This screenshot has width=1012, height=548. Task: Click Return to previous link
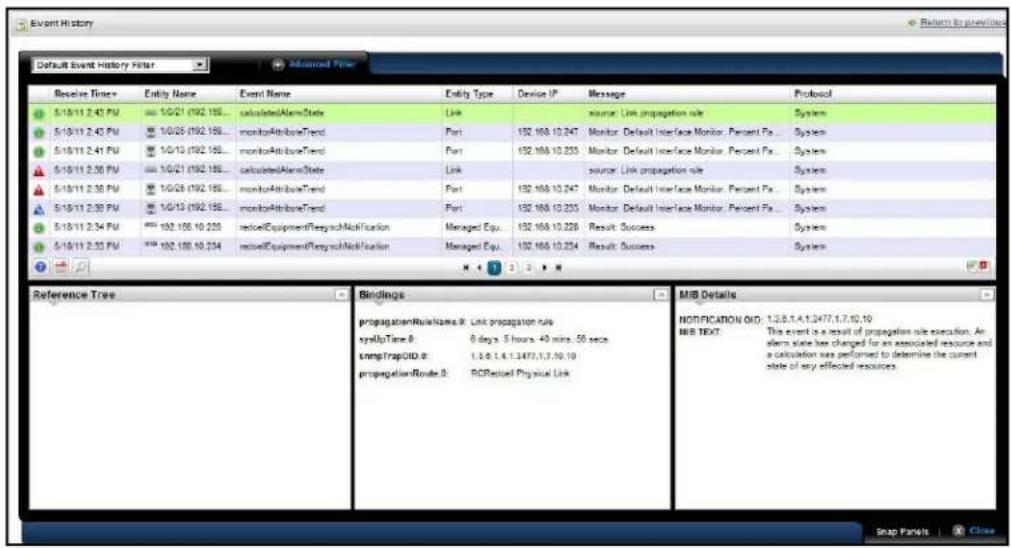click(x=958, y=23)
